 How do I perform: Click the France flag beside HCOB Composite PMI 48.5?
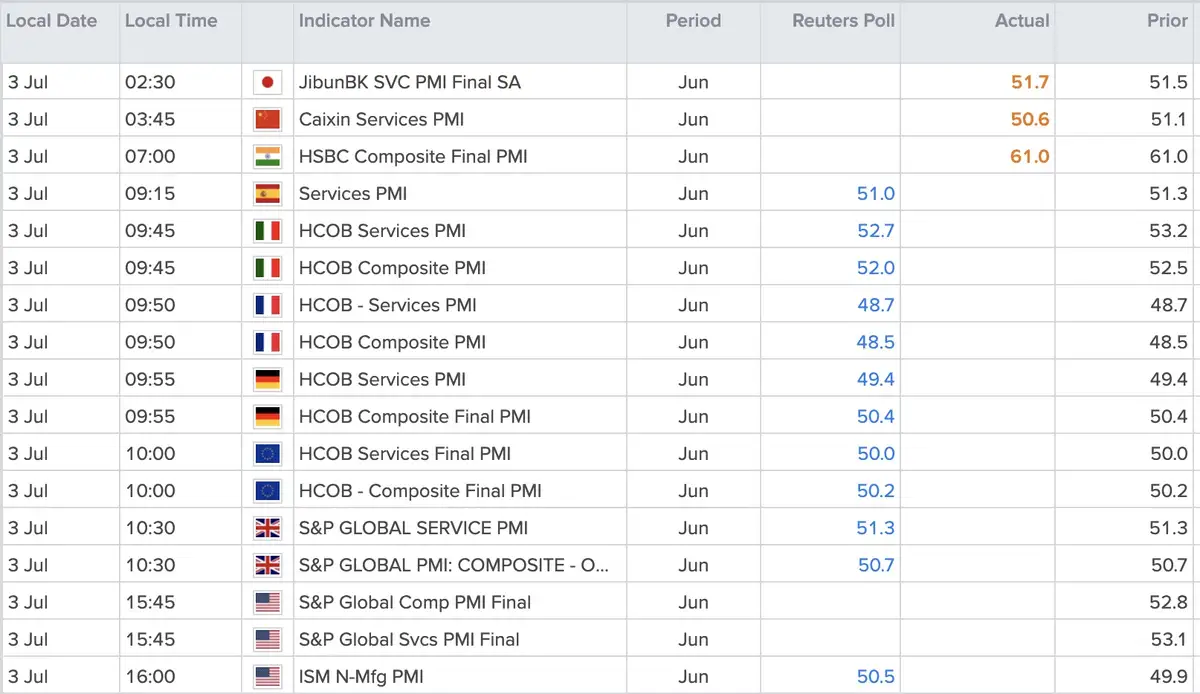[x=267, y=342]
